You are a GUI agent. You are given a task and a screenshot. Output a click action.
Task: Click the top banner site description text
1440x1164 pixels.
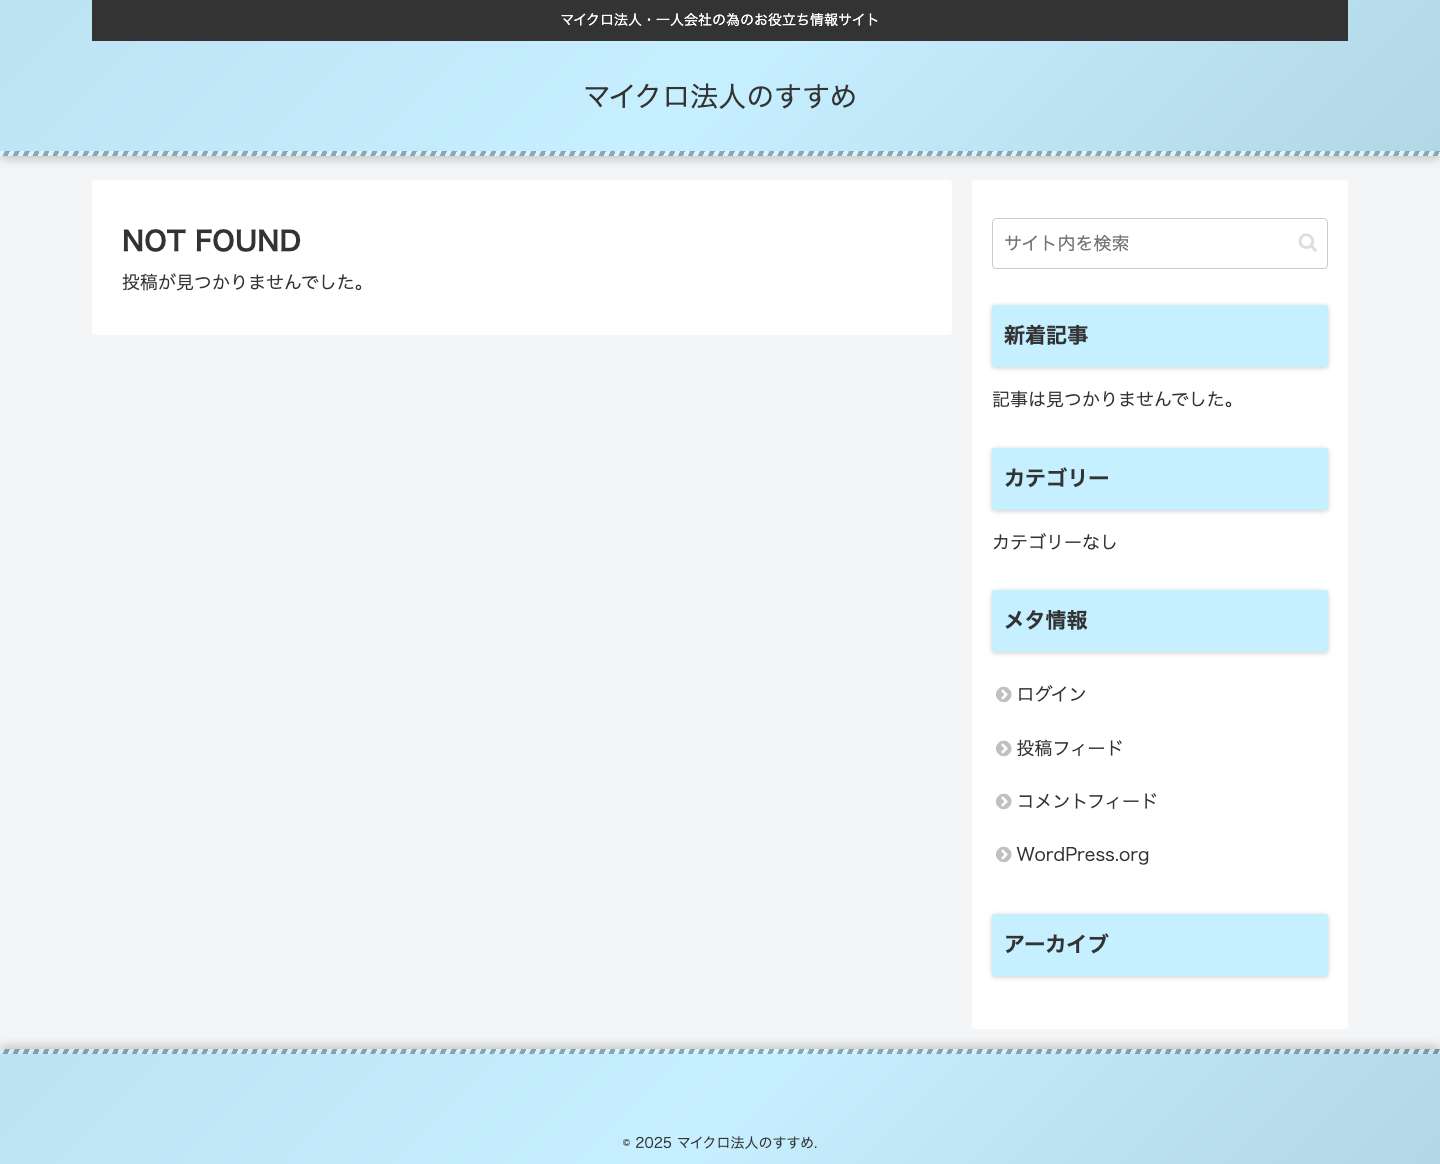(720, 19)
